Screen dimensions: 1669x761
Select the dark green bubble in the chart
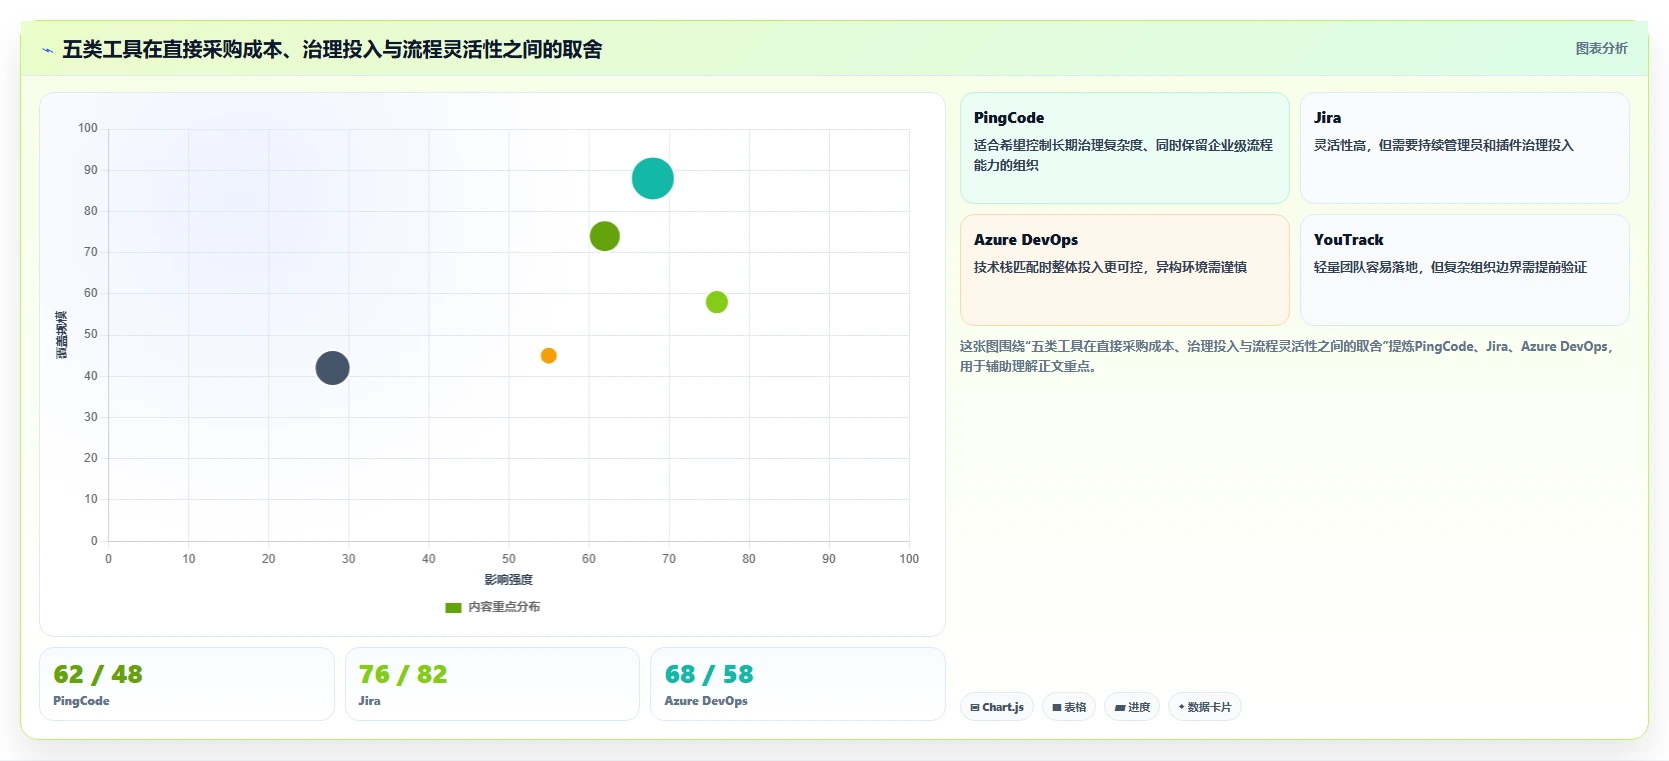[604, 236]
